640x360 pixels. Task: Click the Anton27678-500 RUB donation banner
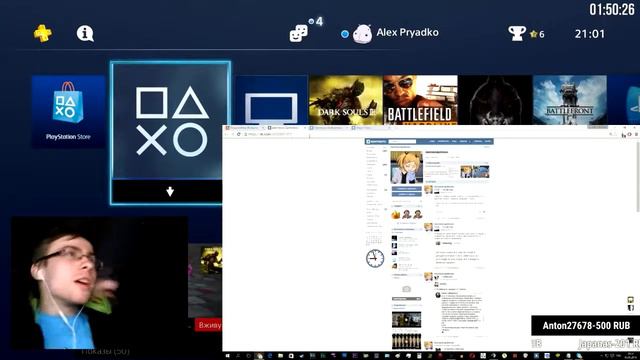click(586, 326)
